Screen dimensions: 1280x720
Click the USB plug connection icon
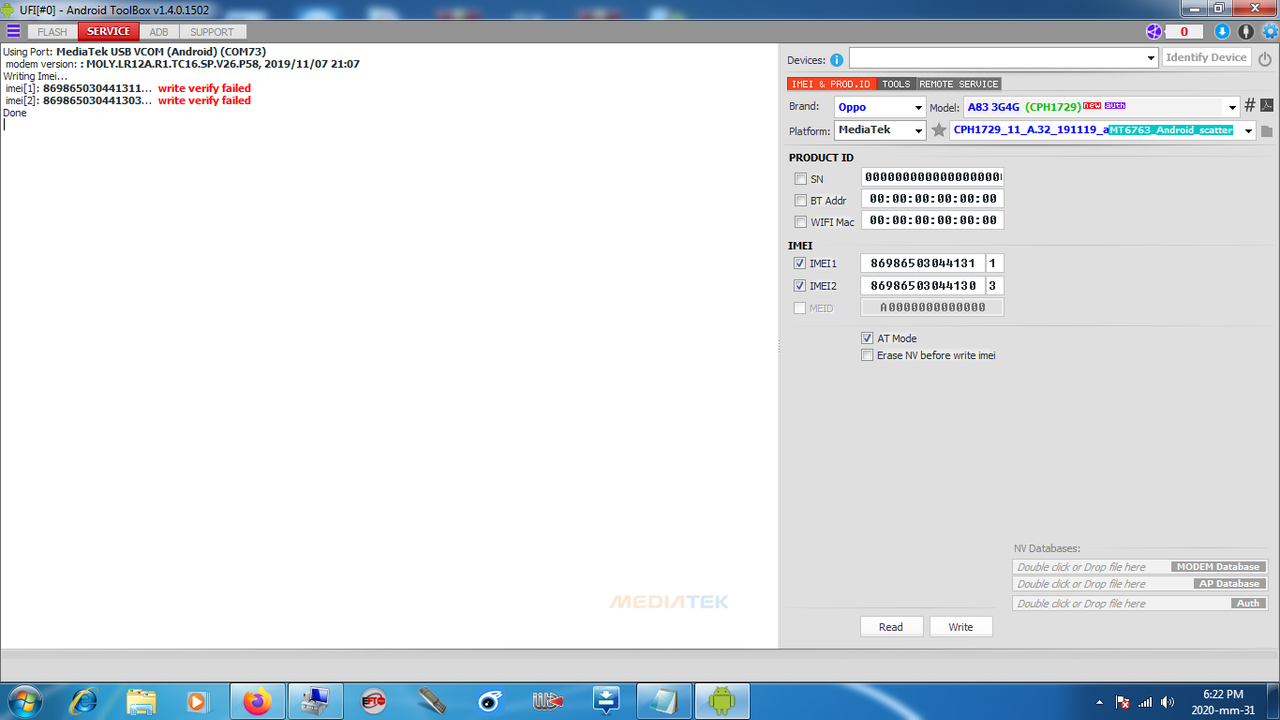1245,32
